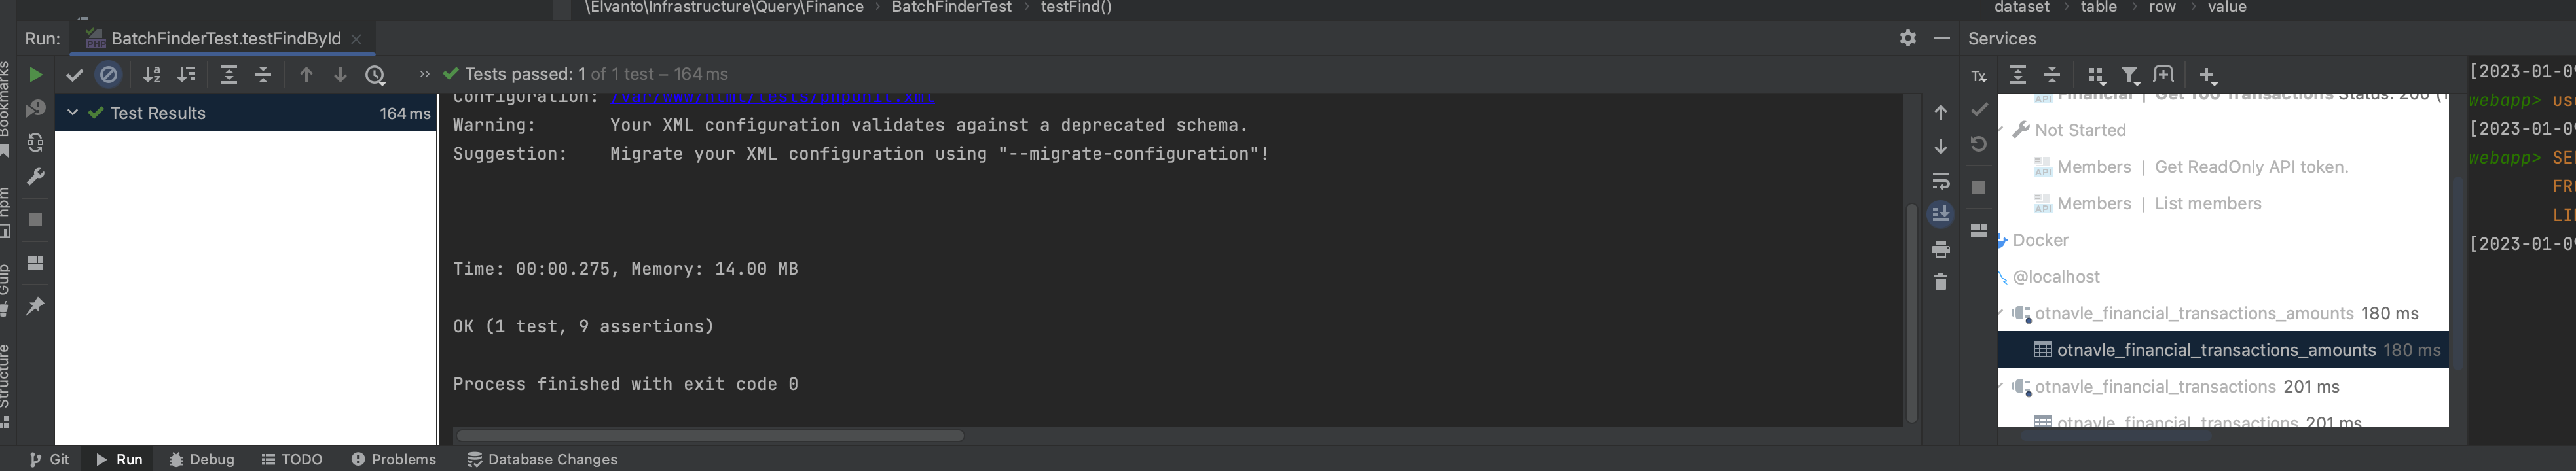2576x471 pixels.
Task: Toggle show passed tests checkmark
Action: [x=74, y=75]
